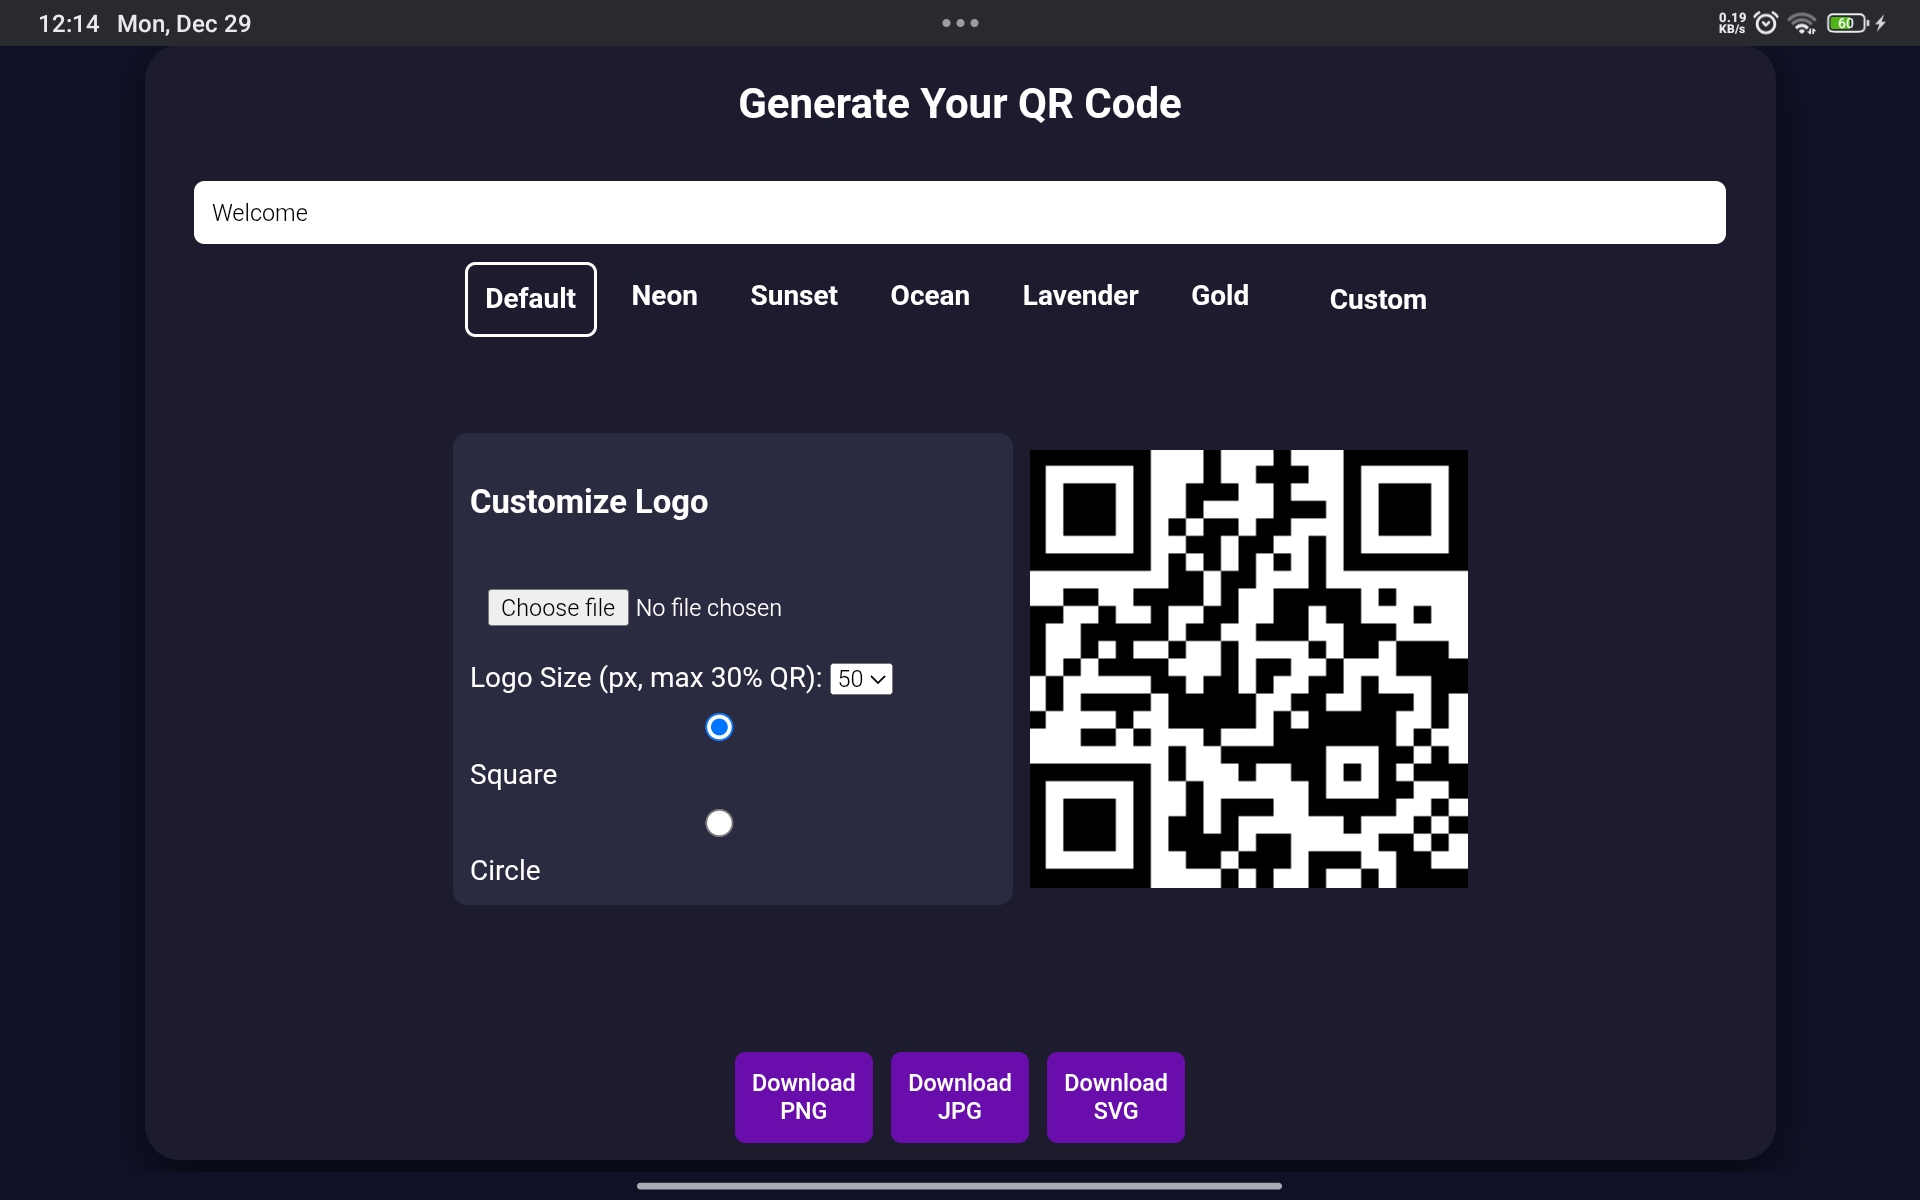Select the Lavender theme
1920x1200 pixels.
pos(1080,296)
